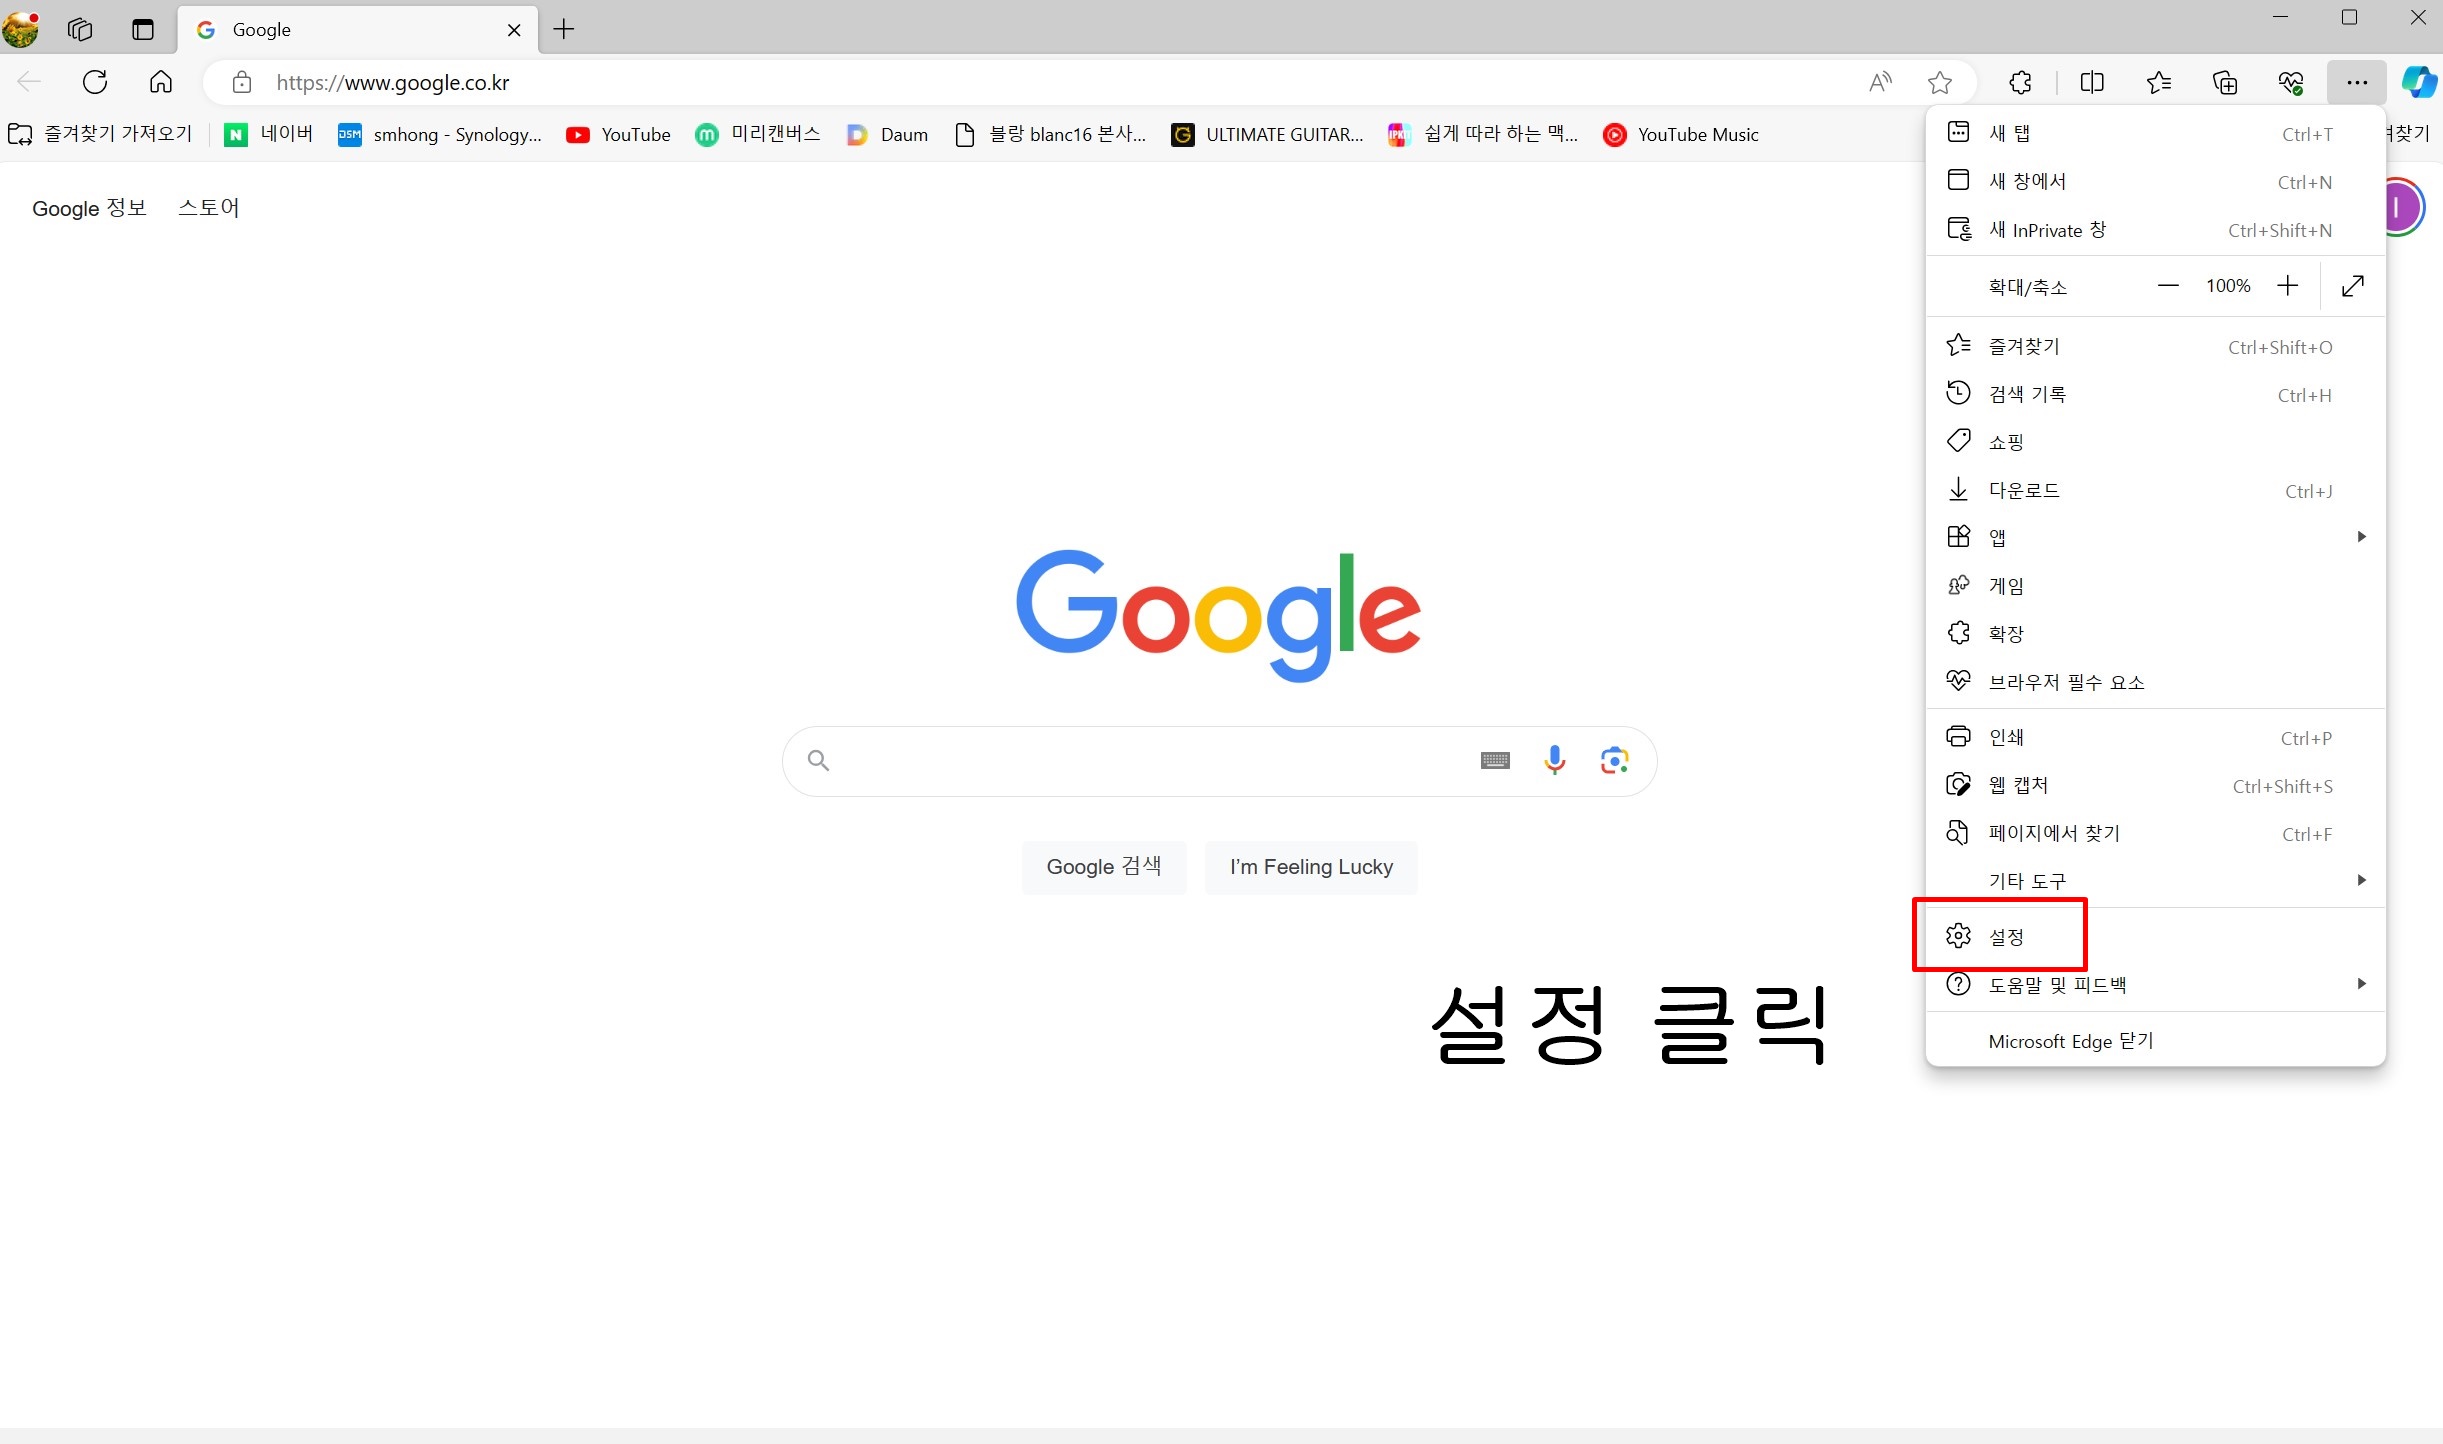This screenshot has height=1444, width=2443.
Task: Select 새 창에서 menu item
Action: (x=2155, y=181)
